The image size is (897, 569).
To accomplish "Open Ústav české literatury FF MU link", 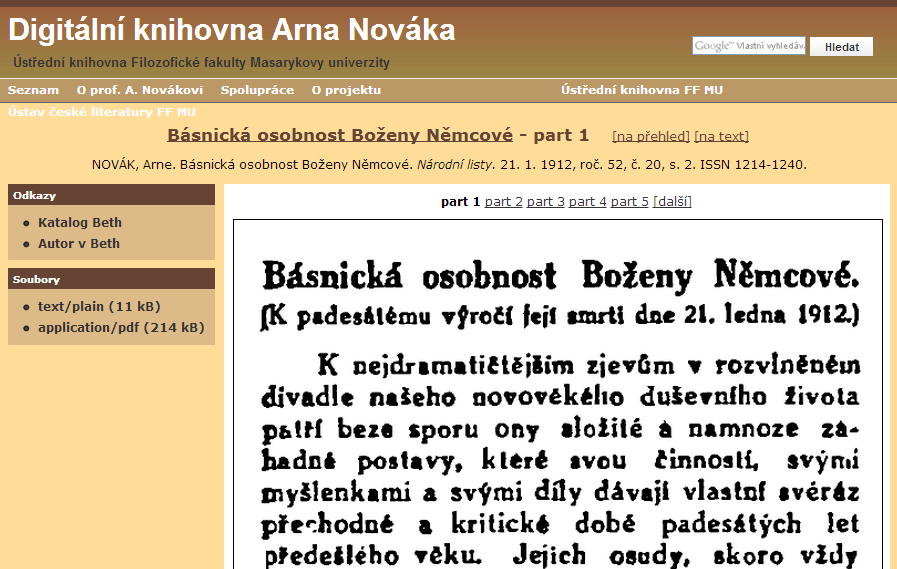I will pos(102,112).
